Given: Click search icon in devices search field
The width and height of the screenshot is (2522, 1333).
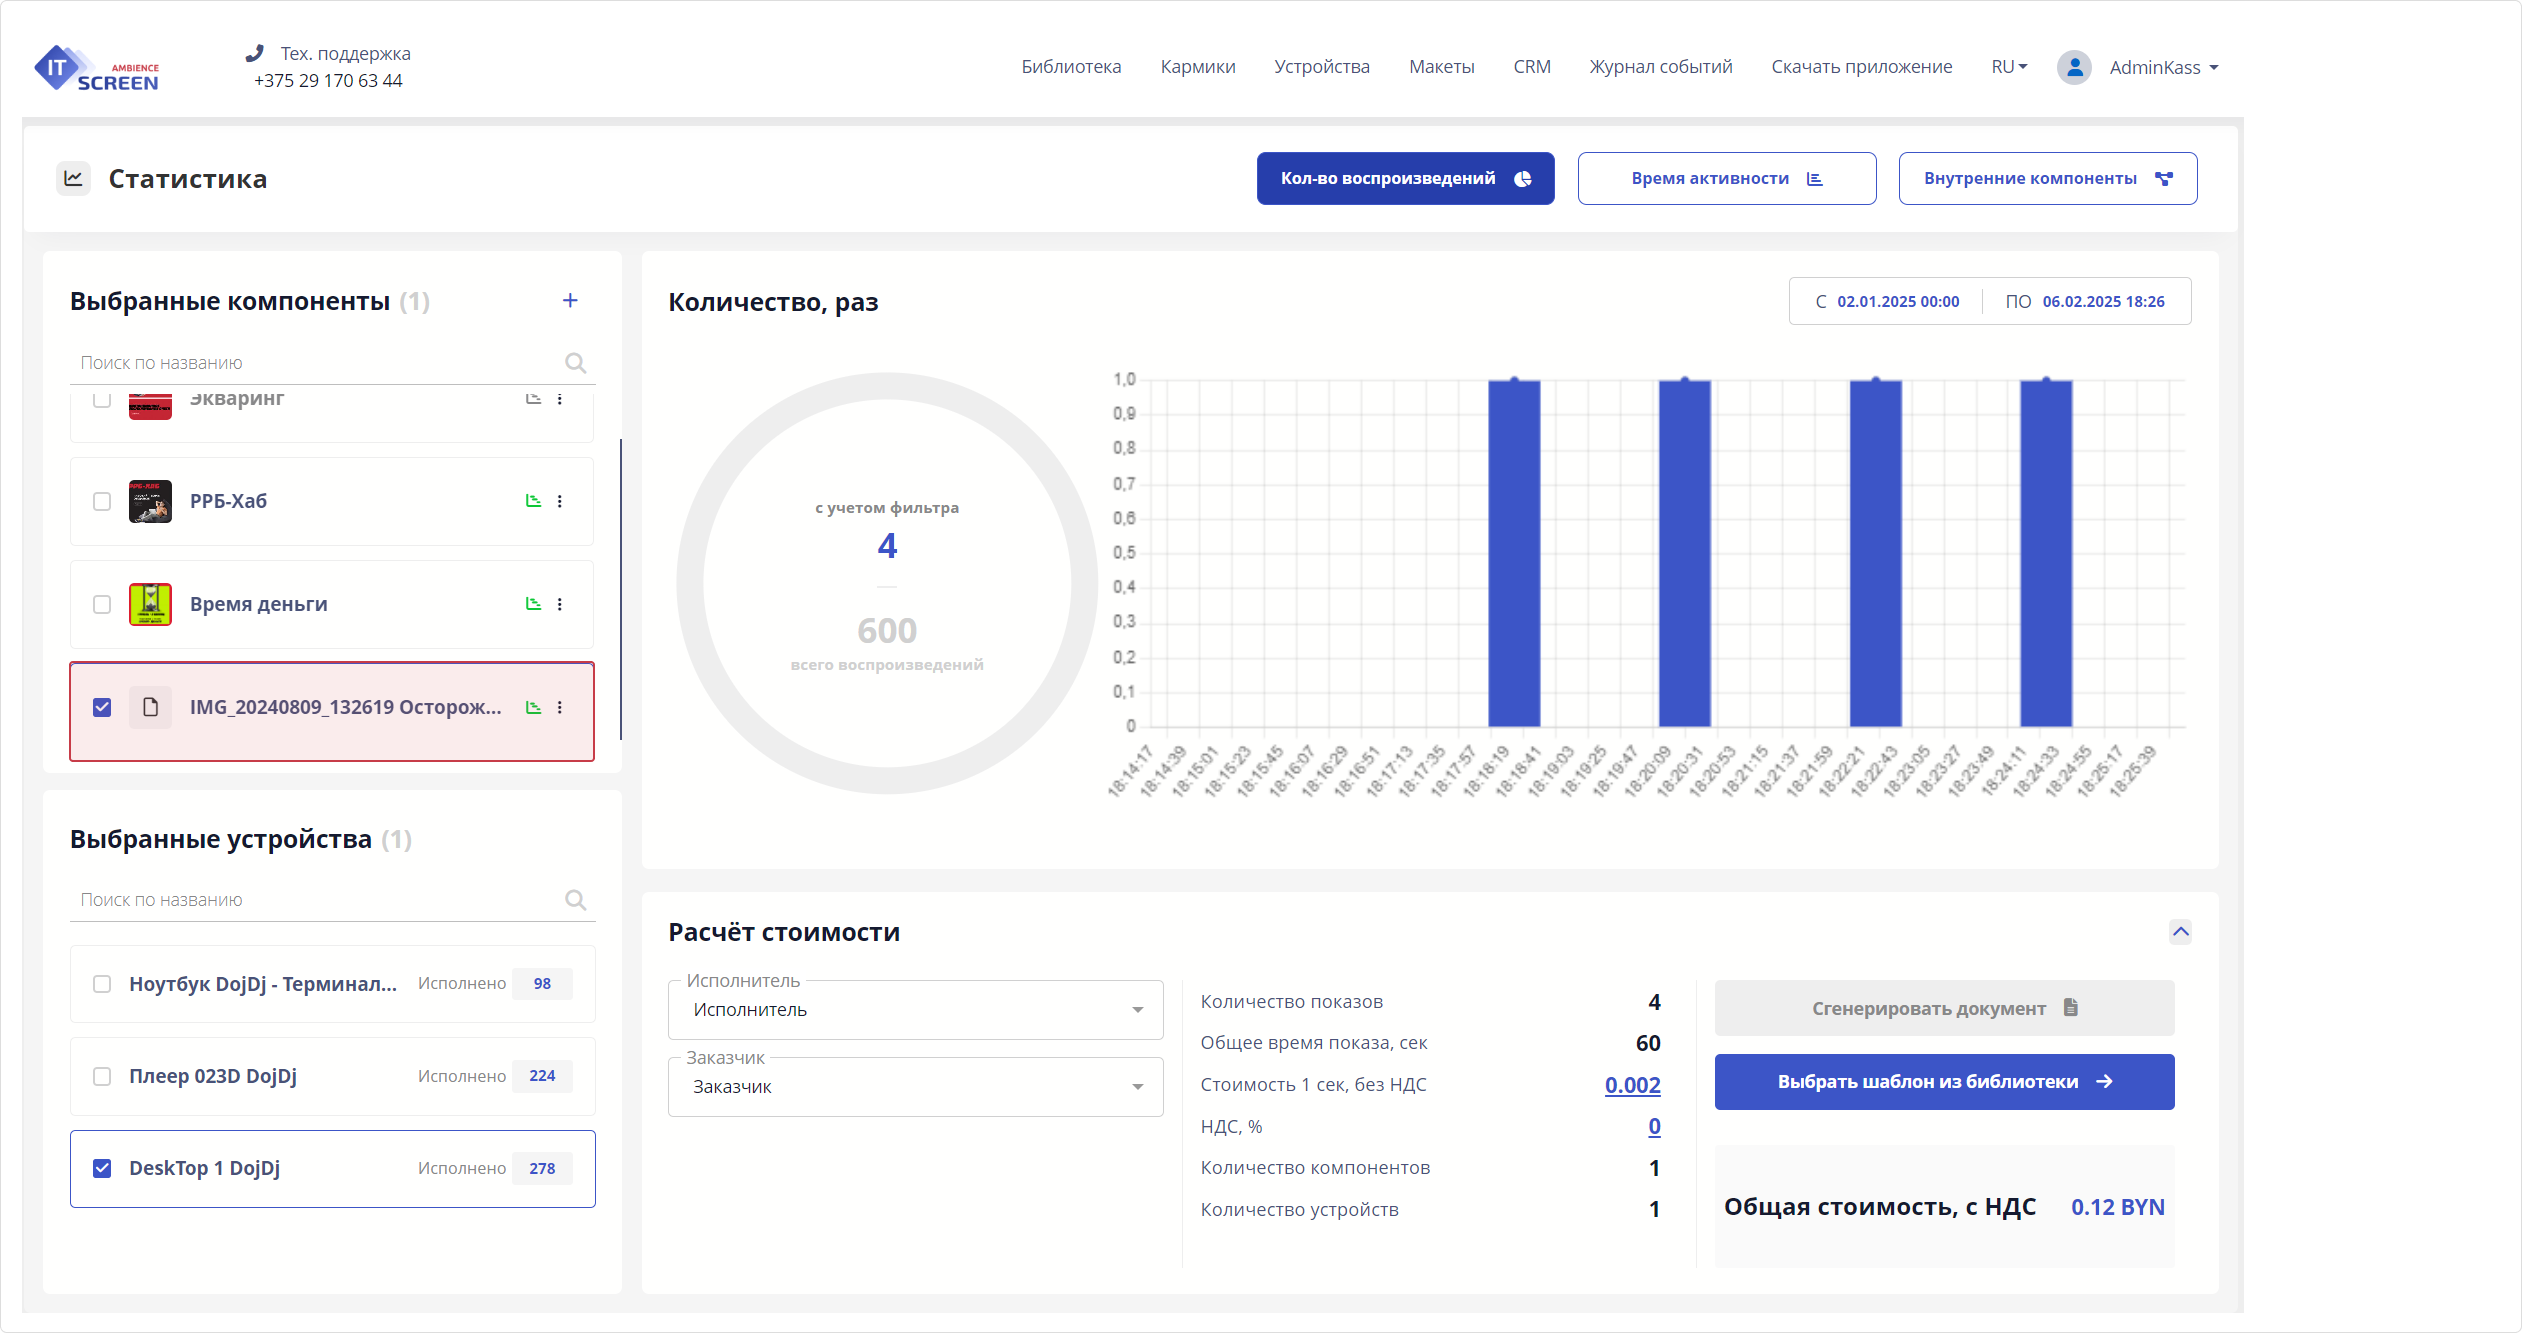Looking at the screenshot, I should pyautogui.click(x=575, y=900).
